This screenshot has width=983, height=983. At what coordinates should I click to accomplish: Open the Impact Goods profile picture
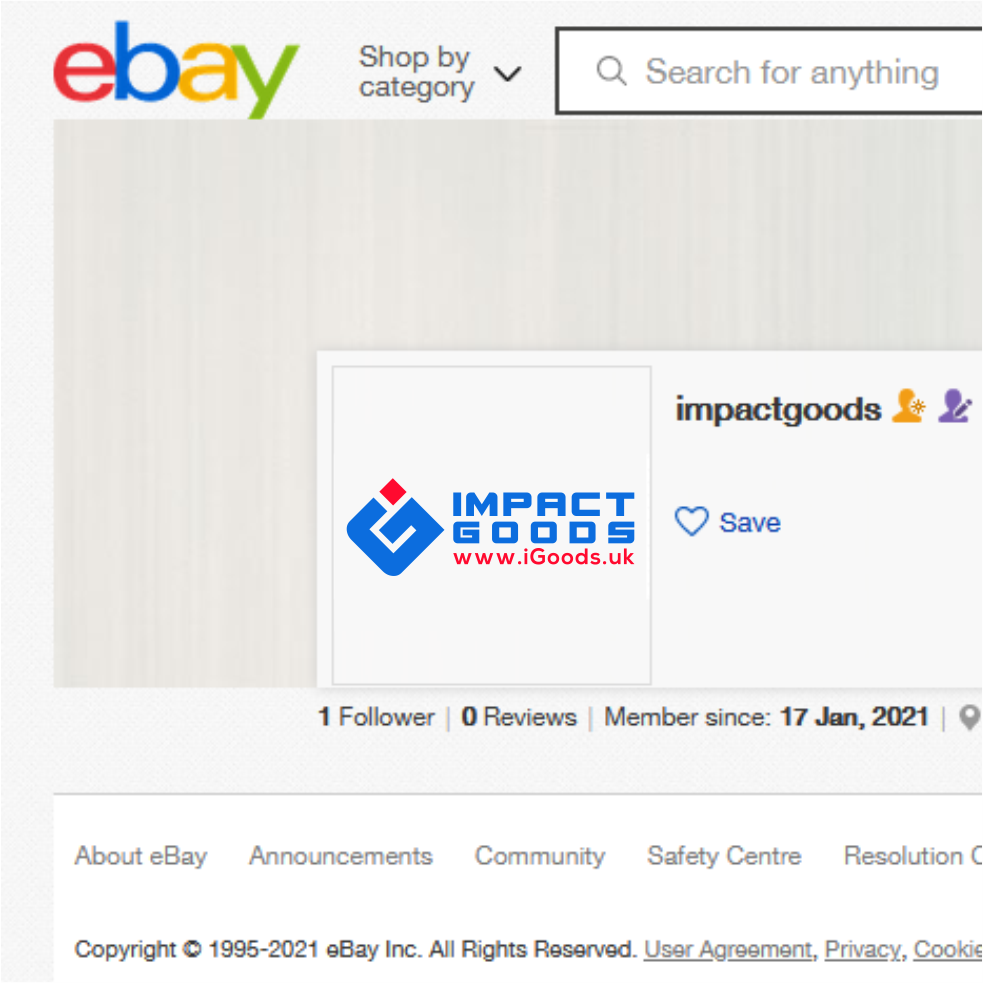tap(492, 525)
